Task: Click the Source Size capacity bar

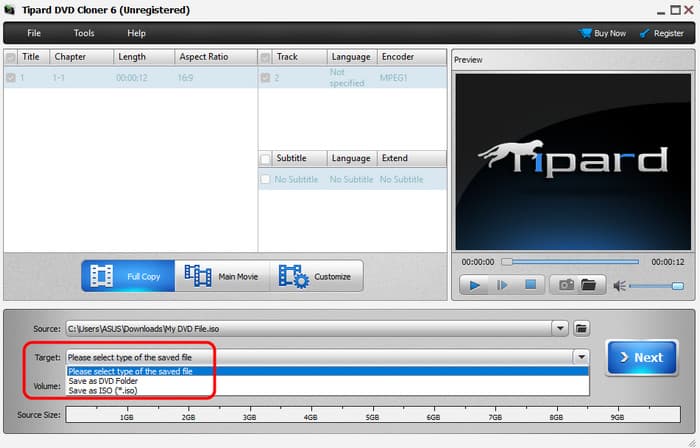Action: tap(373, 415)
